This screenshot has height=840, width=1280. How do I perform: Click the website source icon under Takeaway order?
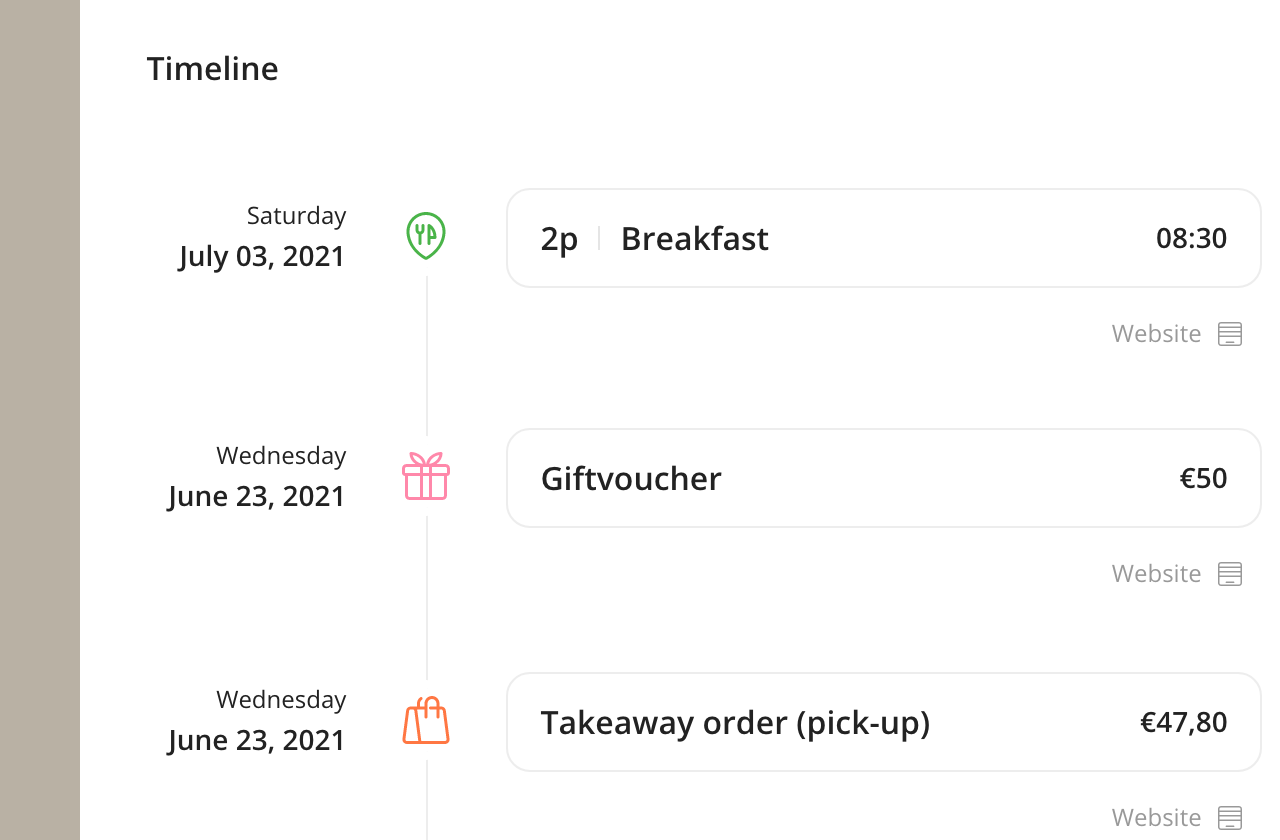[1230, 818]
